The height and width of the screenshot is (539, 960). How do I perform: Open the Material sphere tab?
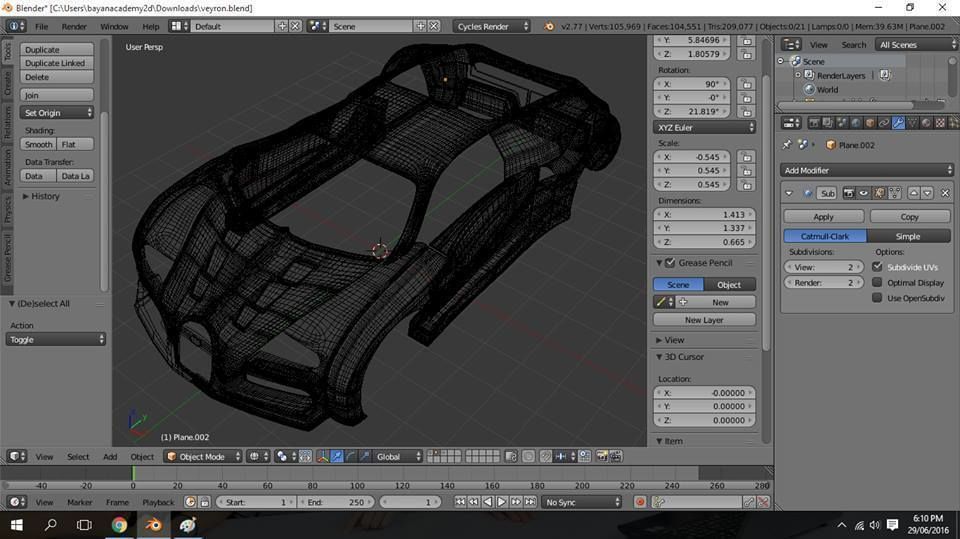pyautogui.click(x=926, y=123)
